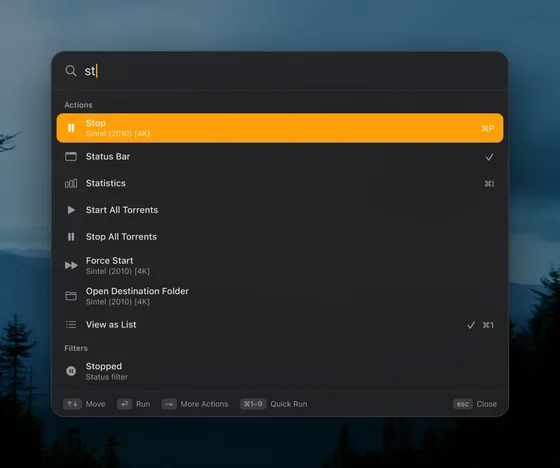Viewport: 560px width, 468px height.
Task: Click the list icon beside View as List
Action: pyautogui.click(x=71, y=325)
